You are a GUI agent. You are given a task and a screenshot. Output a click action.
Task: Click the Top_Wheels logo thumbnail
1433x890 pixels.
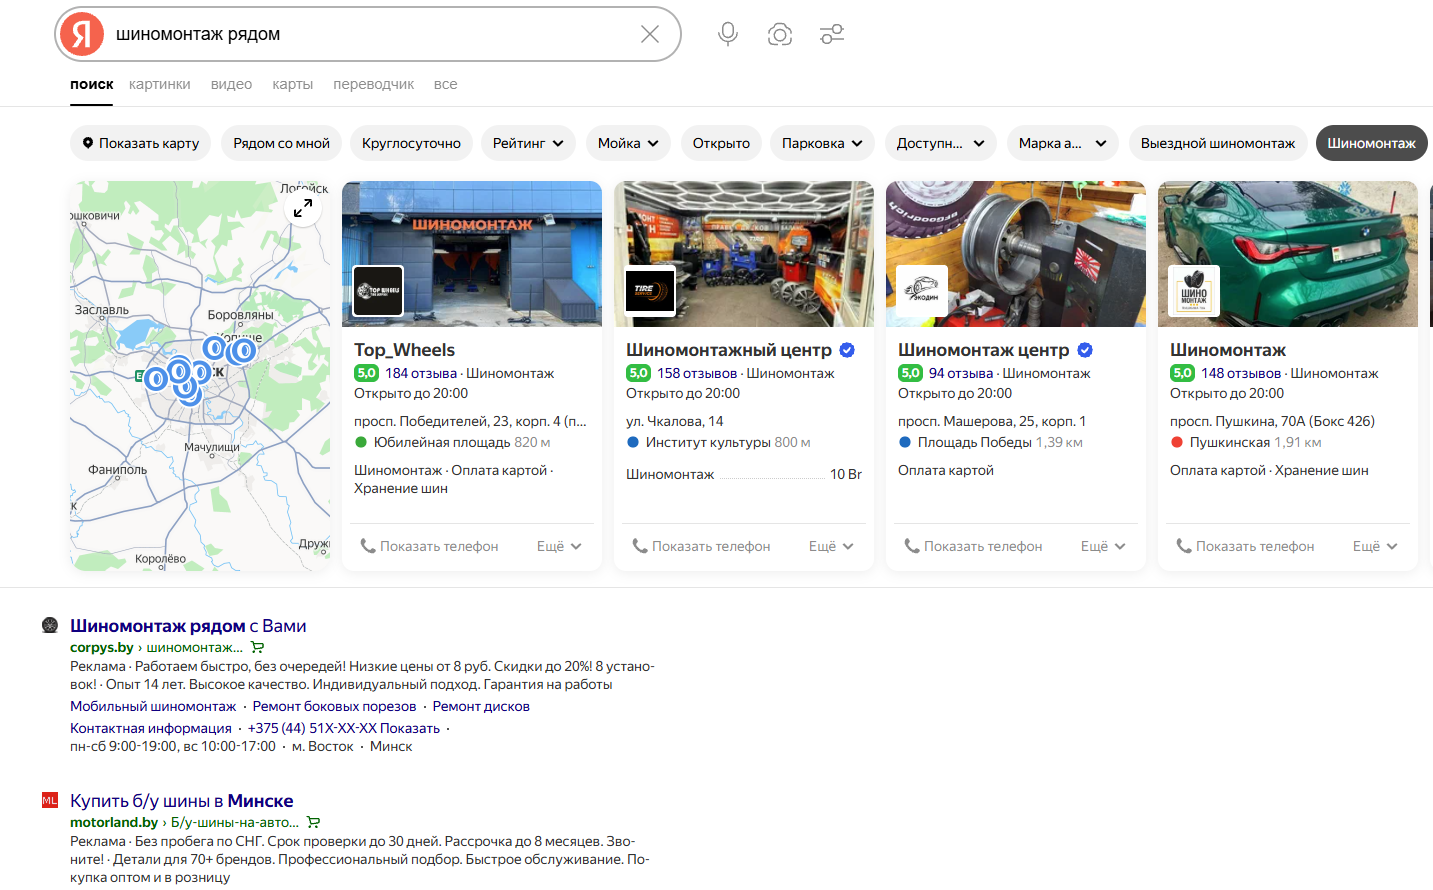coord(379,290)
